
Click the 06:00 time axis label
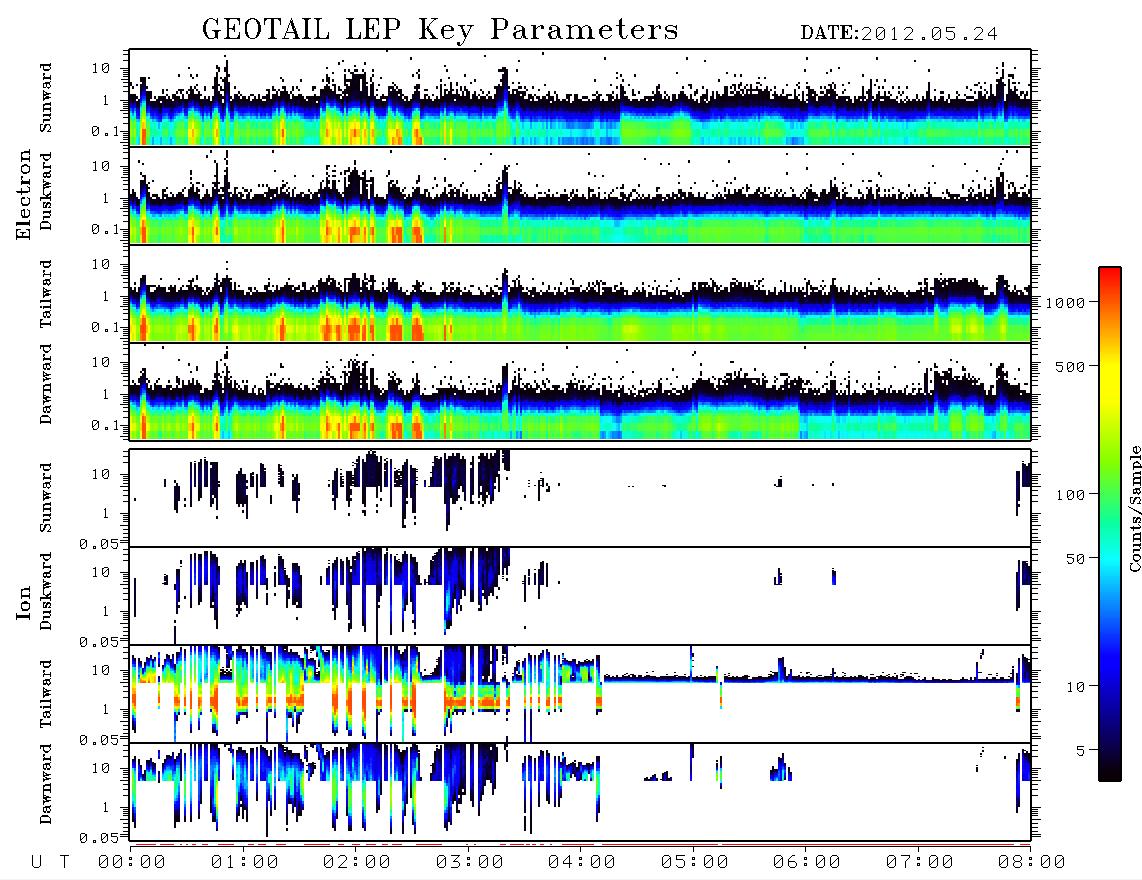(807, 863)
